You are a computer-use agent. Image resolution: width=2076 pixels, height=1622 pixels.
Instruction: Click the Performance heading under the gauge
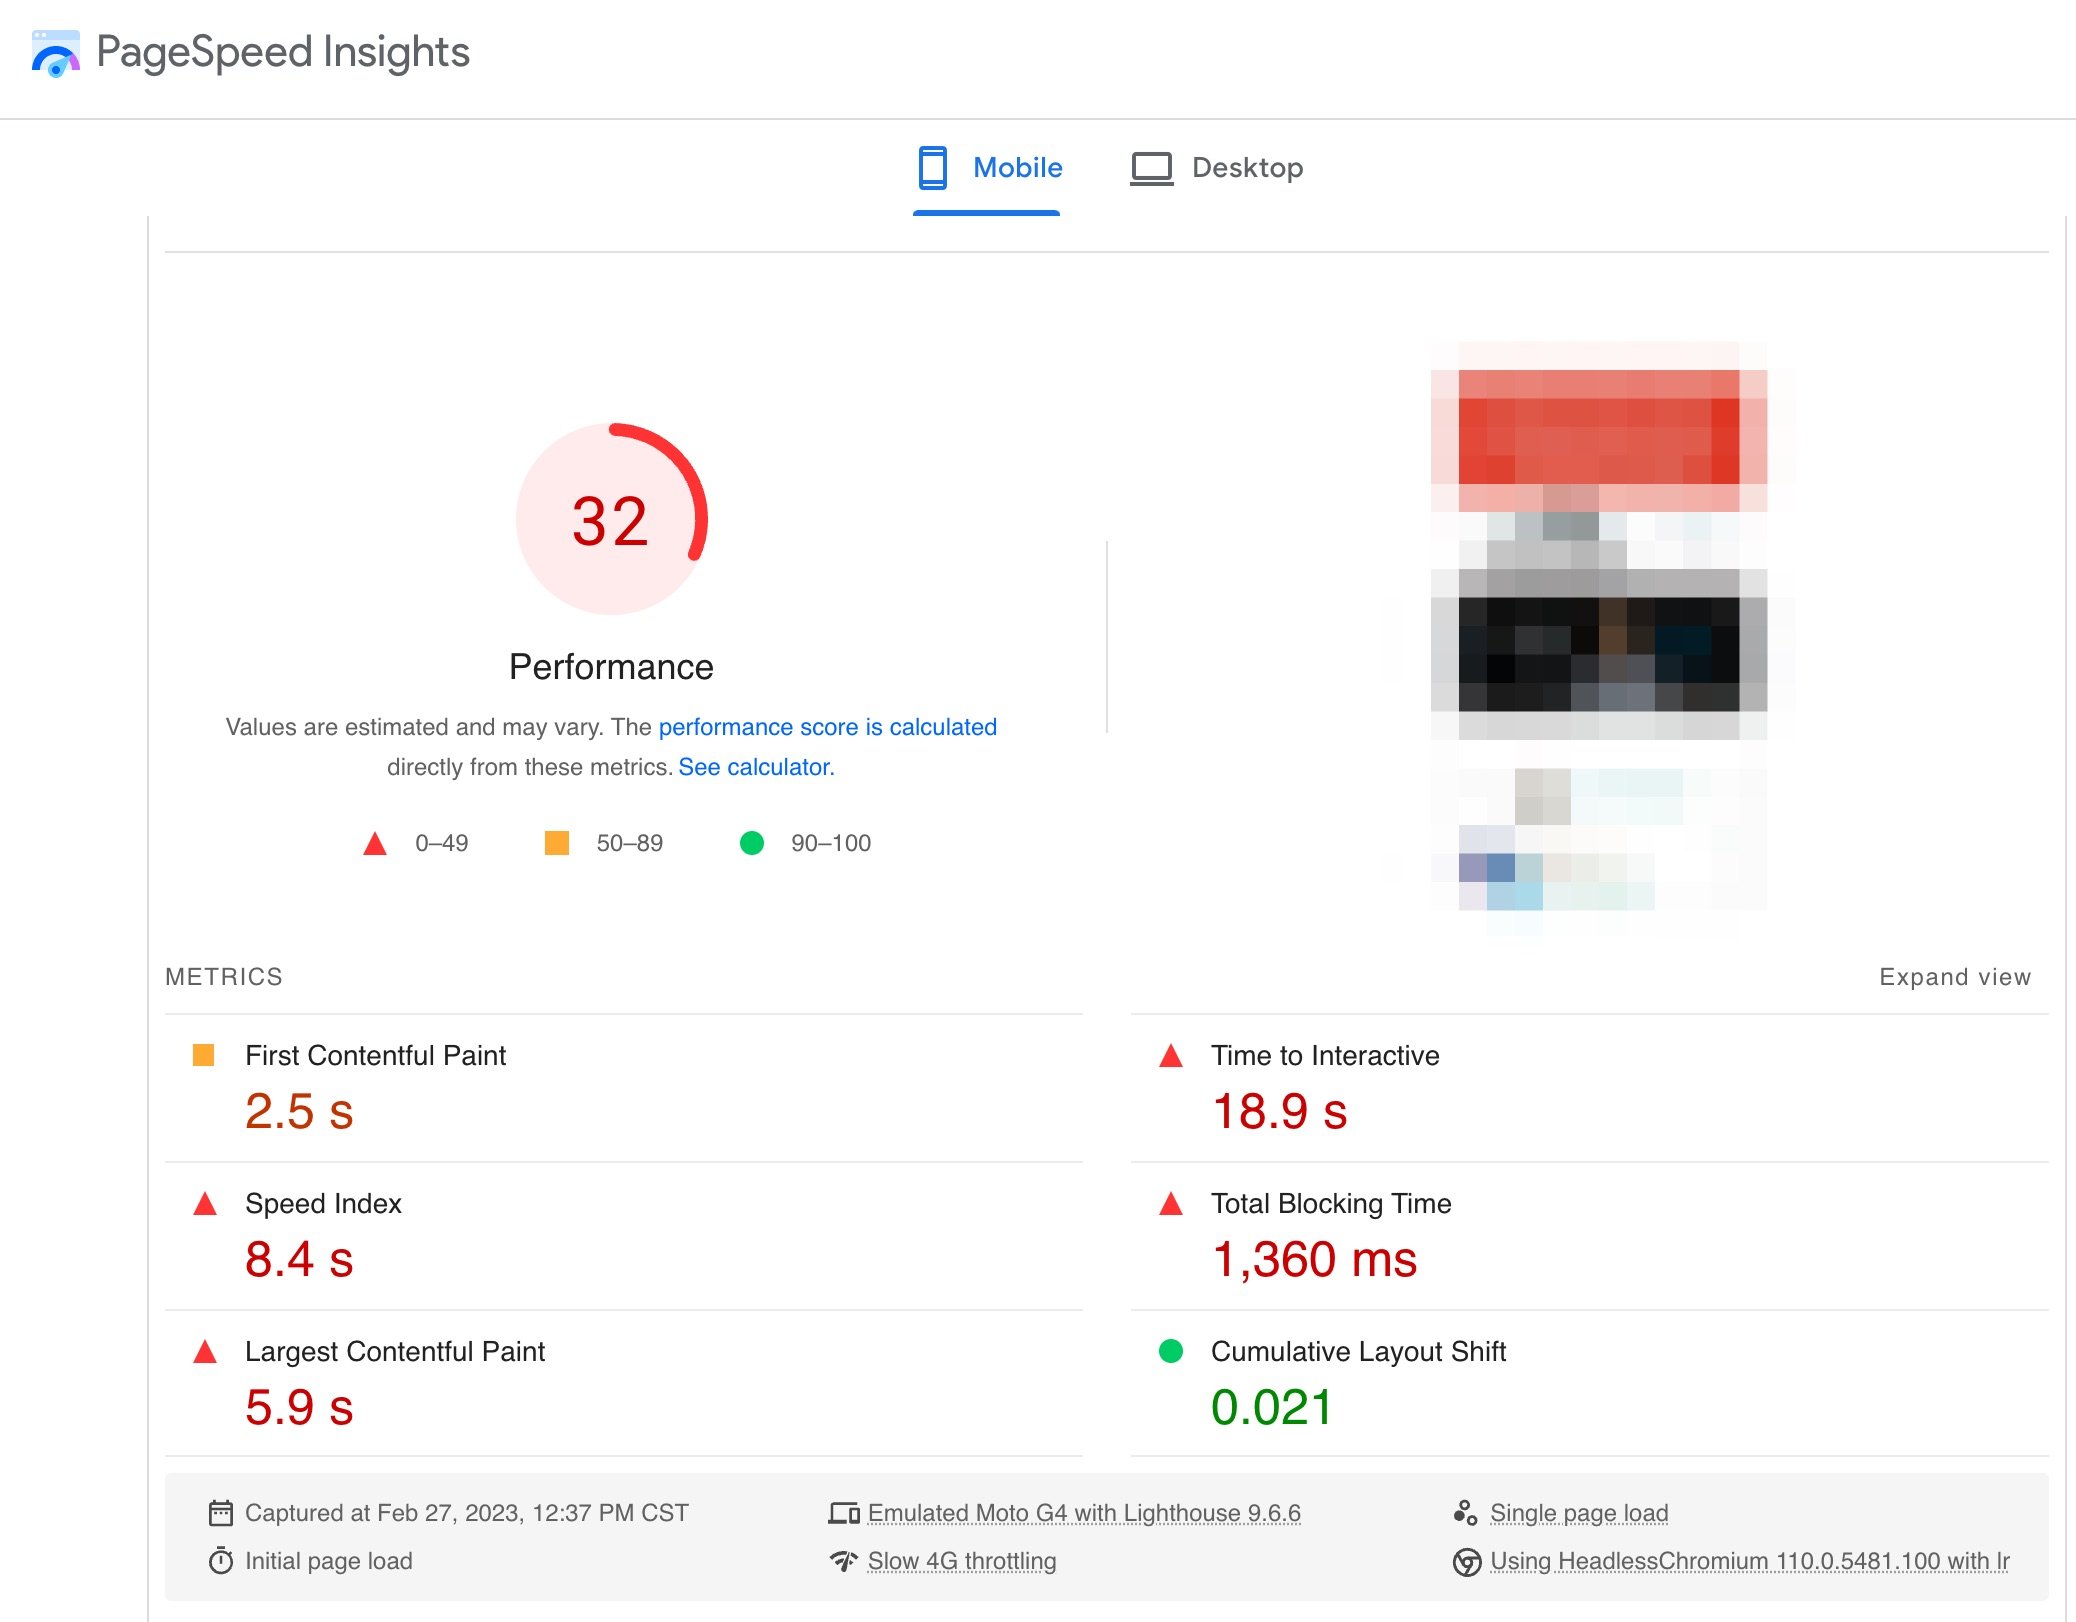coord(611,667)
